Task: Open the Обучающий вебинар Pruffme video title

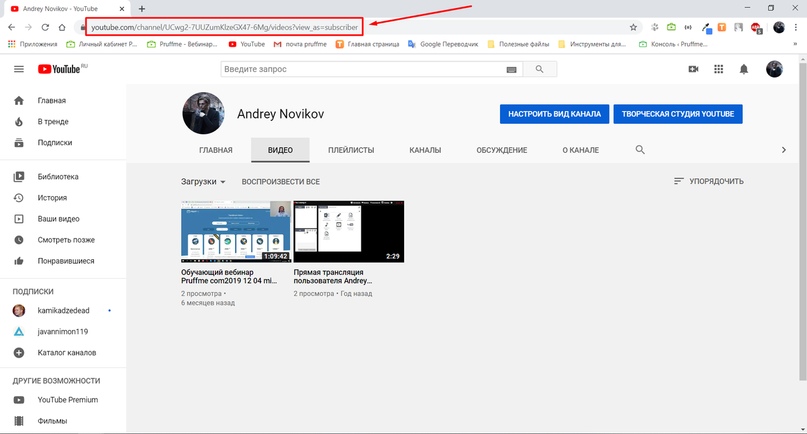Action: (229, 276)
